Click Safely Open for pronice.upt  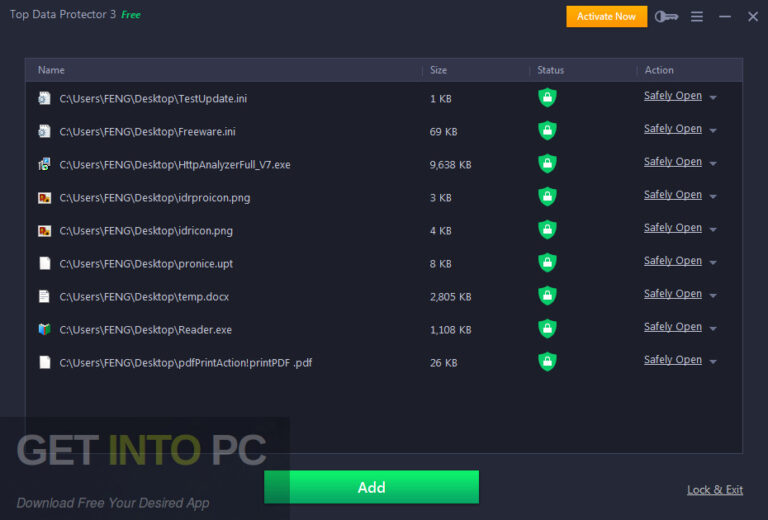pos(672,261)
